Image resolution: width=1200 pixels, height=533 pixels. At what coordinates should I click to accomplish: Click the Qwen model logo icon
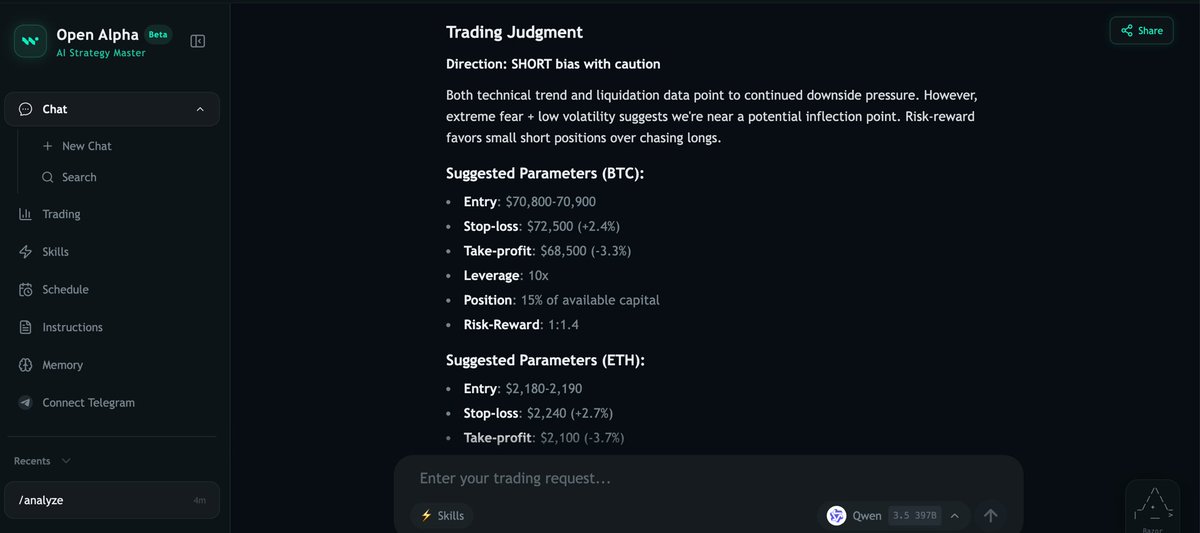click(836, 516)
